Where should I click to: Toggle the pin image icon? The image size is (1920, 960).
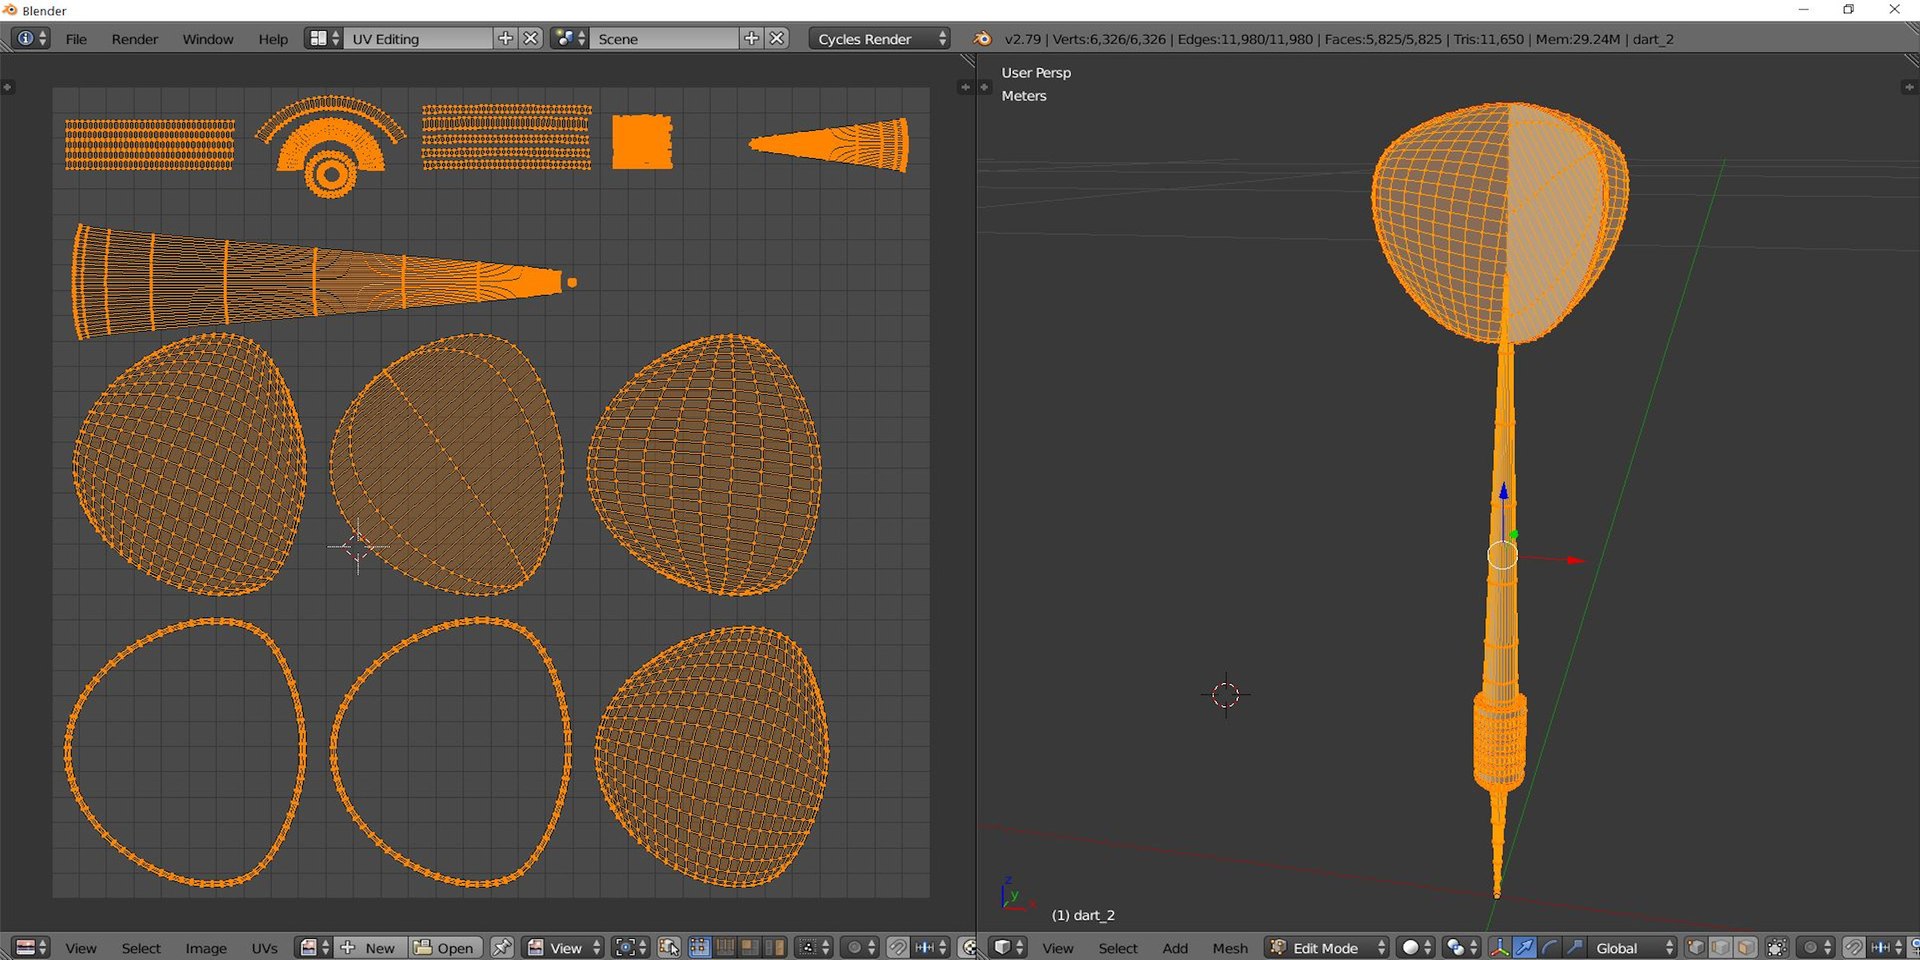pos(502,948)
